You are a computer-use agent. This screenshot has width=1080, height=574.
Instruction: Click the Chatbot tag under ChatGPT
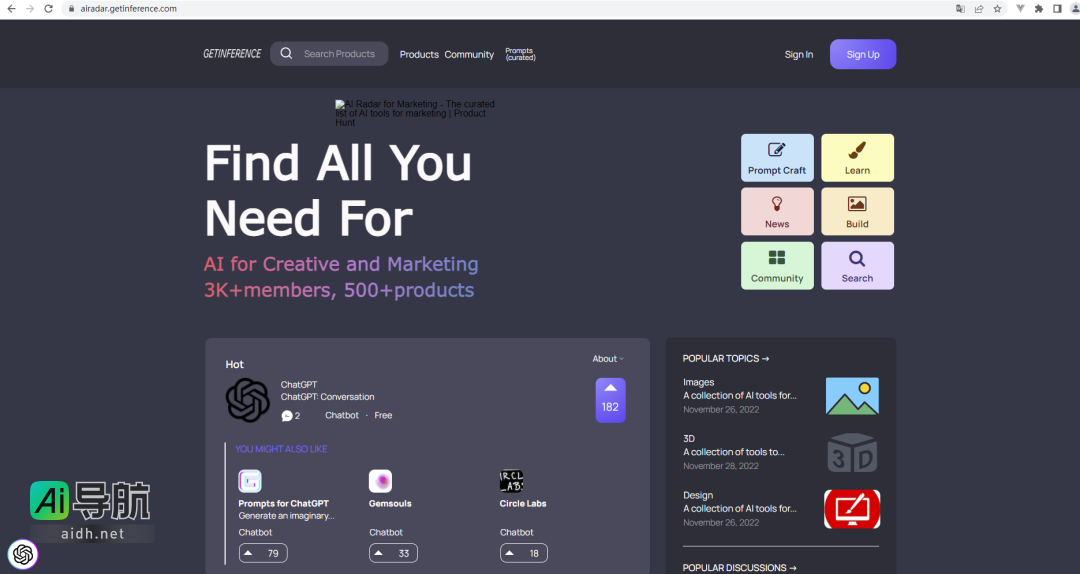(342, 415)
